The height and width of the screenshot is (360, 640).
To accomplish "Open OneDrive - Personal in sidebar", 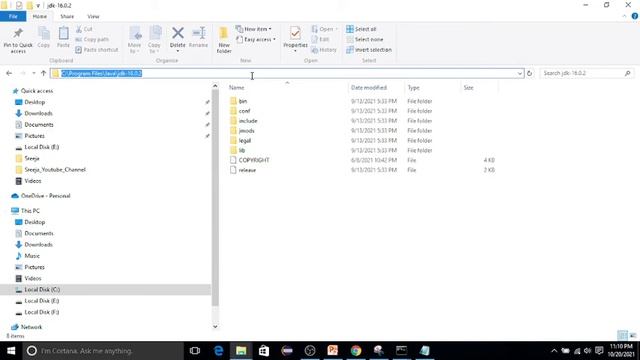I will click(45, 196).
